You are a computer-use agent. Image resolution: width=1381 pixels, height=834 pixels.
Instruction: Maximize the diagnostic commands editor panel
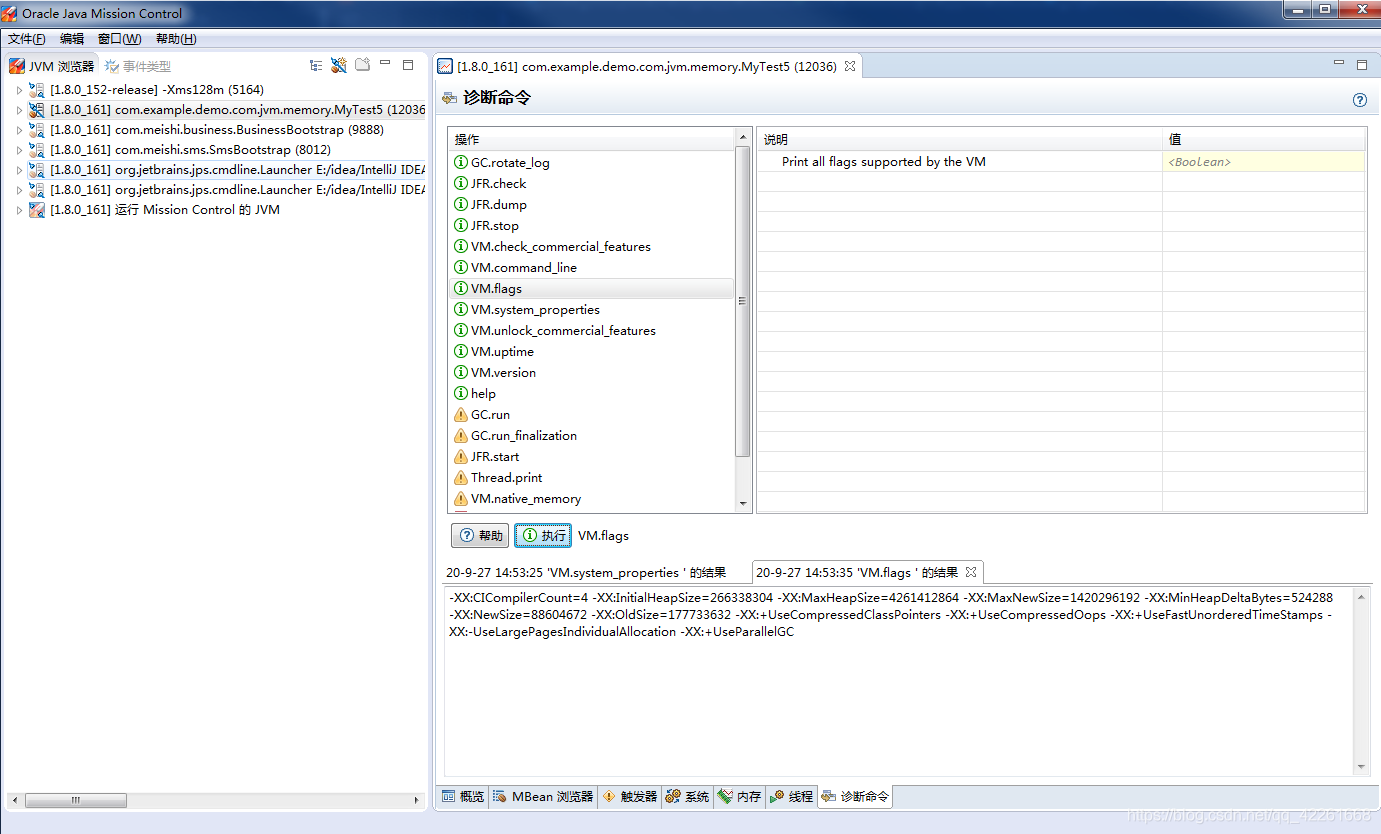pyautogui.click(x=1362, y=64)
